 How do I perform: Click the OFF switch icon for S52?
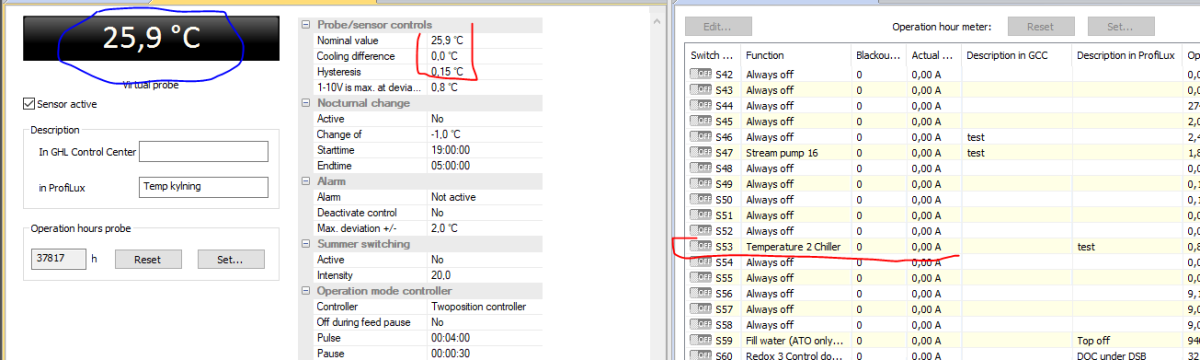point(700,231)
